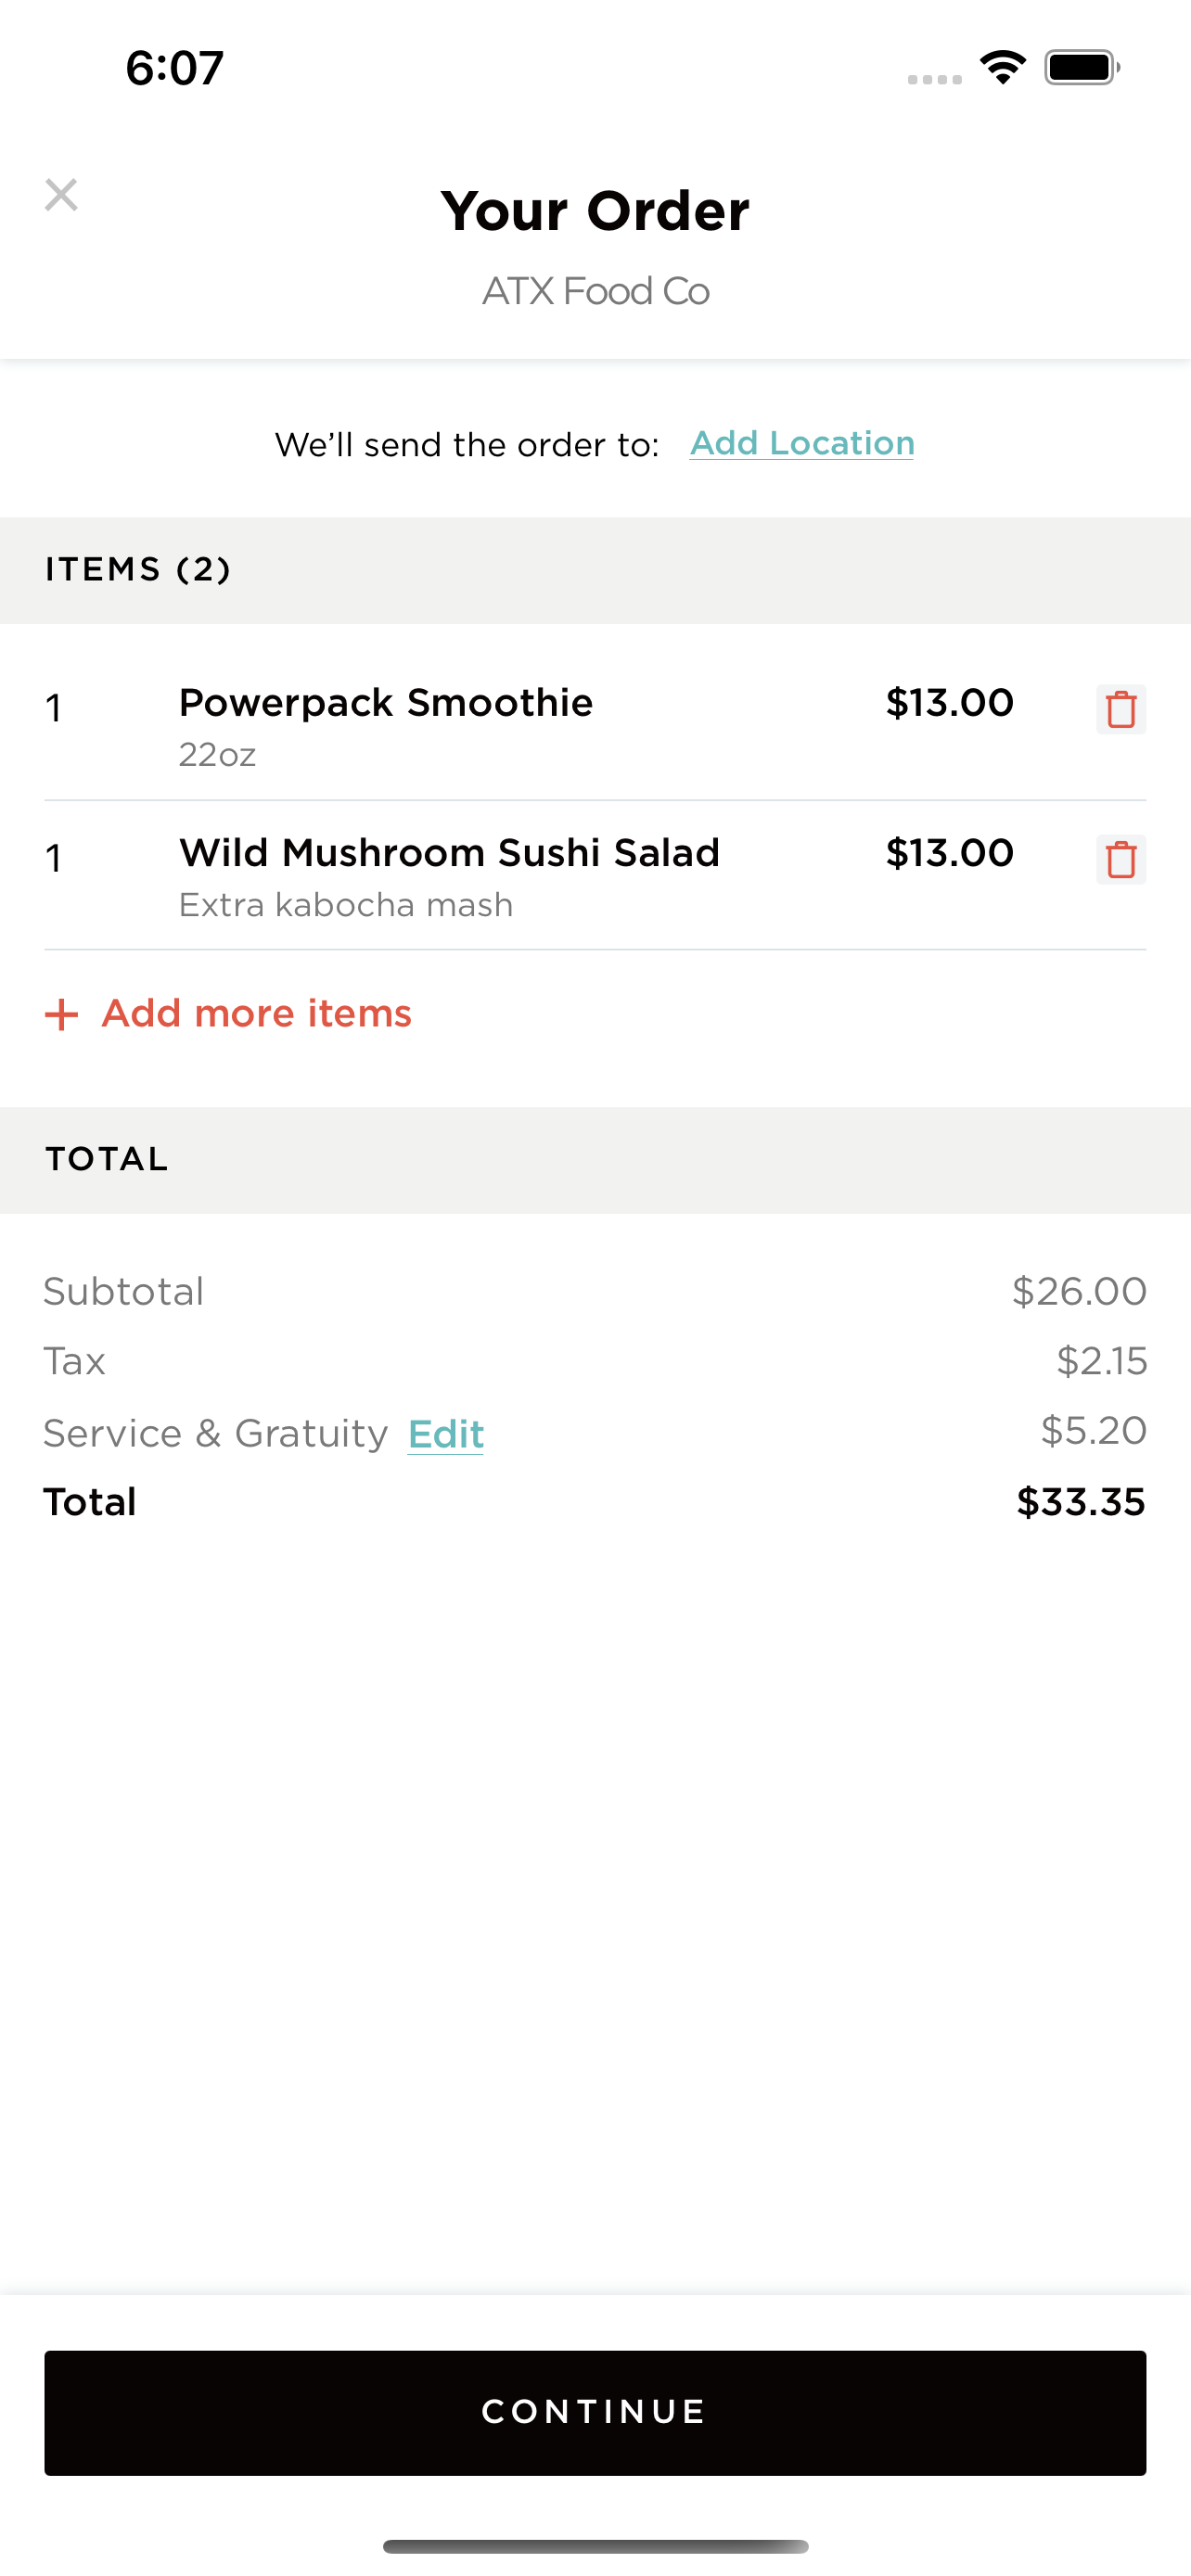Select Add more items
This screenshot has height=2576, width=1191.
[256, 1014]
